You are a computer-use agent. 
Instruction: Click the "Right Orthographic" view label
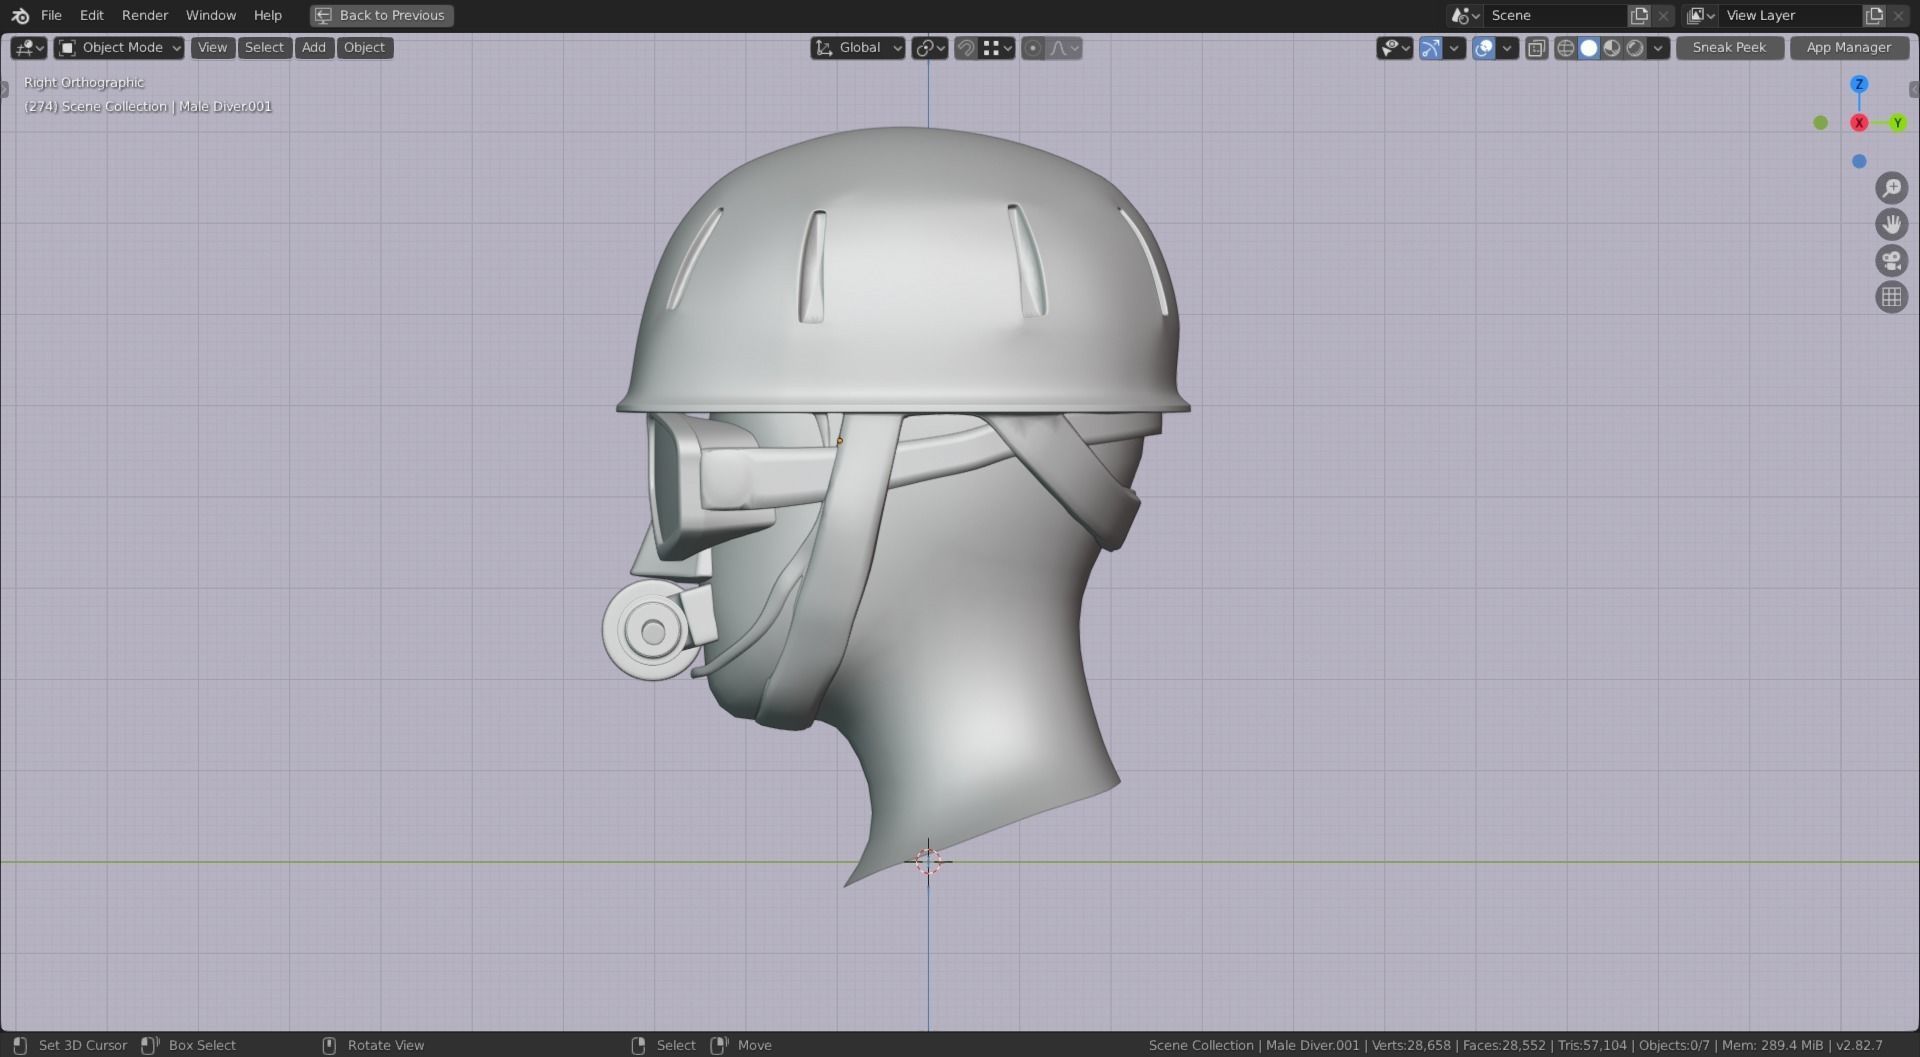tap(84, 82)
